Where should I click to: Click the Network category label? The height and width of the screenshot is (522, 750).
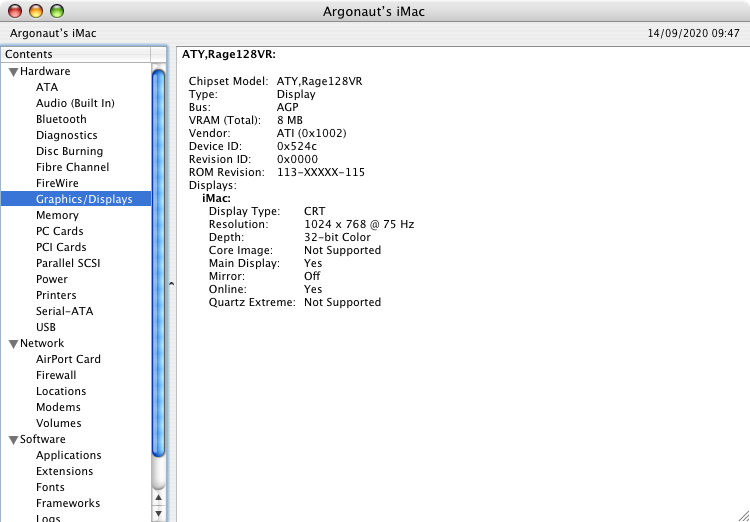42,343
